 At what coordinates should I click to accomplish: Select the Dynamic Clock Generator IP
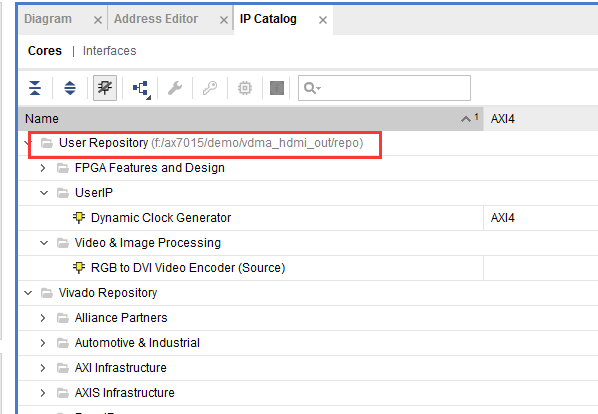(161, 218)
